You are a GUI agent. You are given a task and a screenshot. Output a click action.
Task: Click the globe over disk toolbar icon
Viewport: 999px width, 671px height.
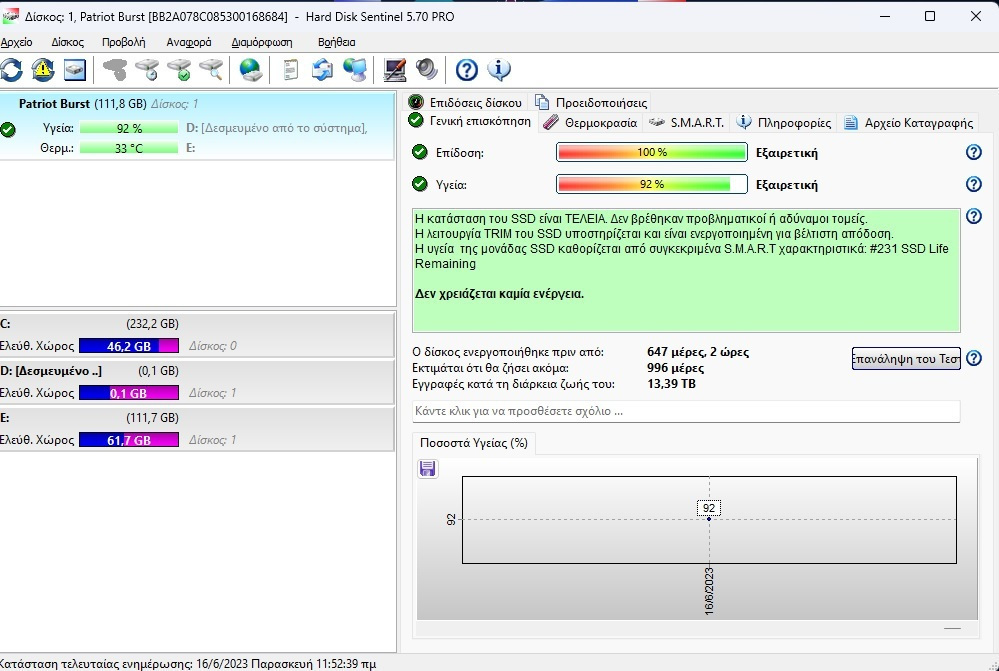click(250, 69)
